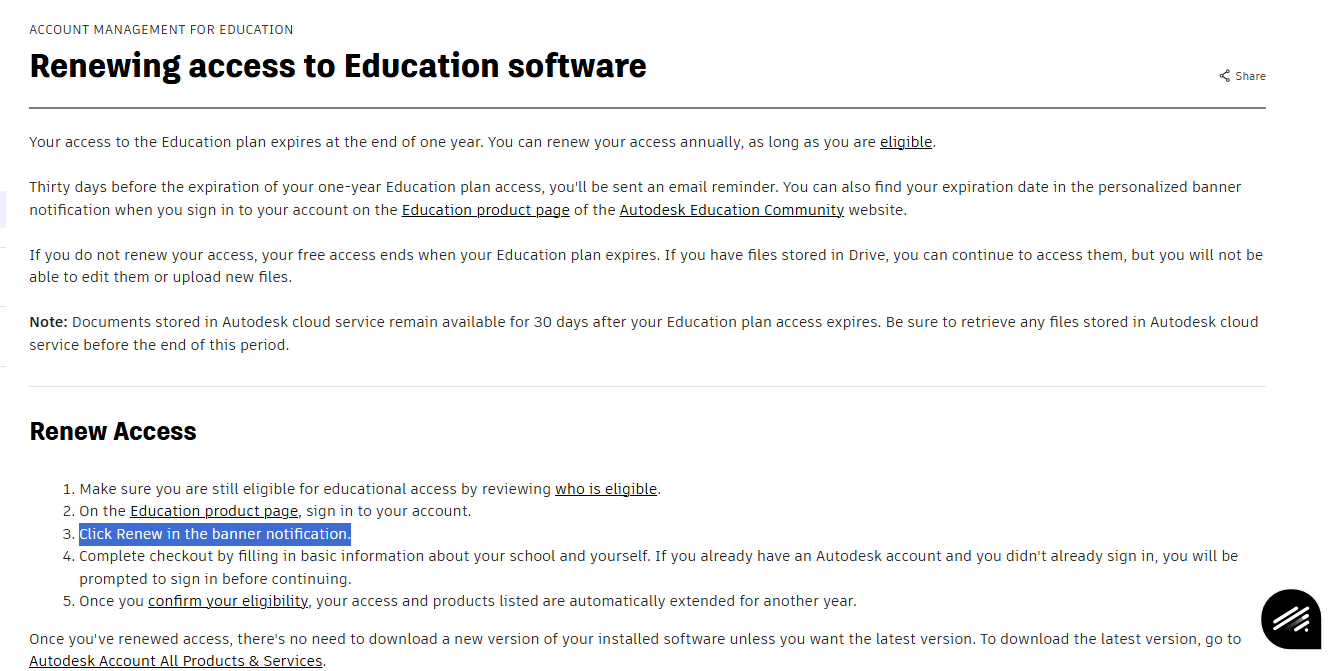Open 'Autodesk Account All Products & Services' link

(176, 661)
